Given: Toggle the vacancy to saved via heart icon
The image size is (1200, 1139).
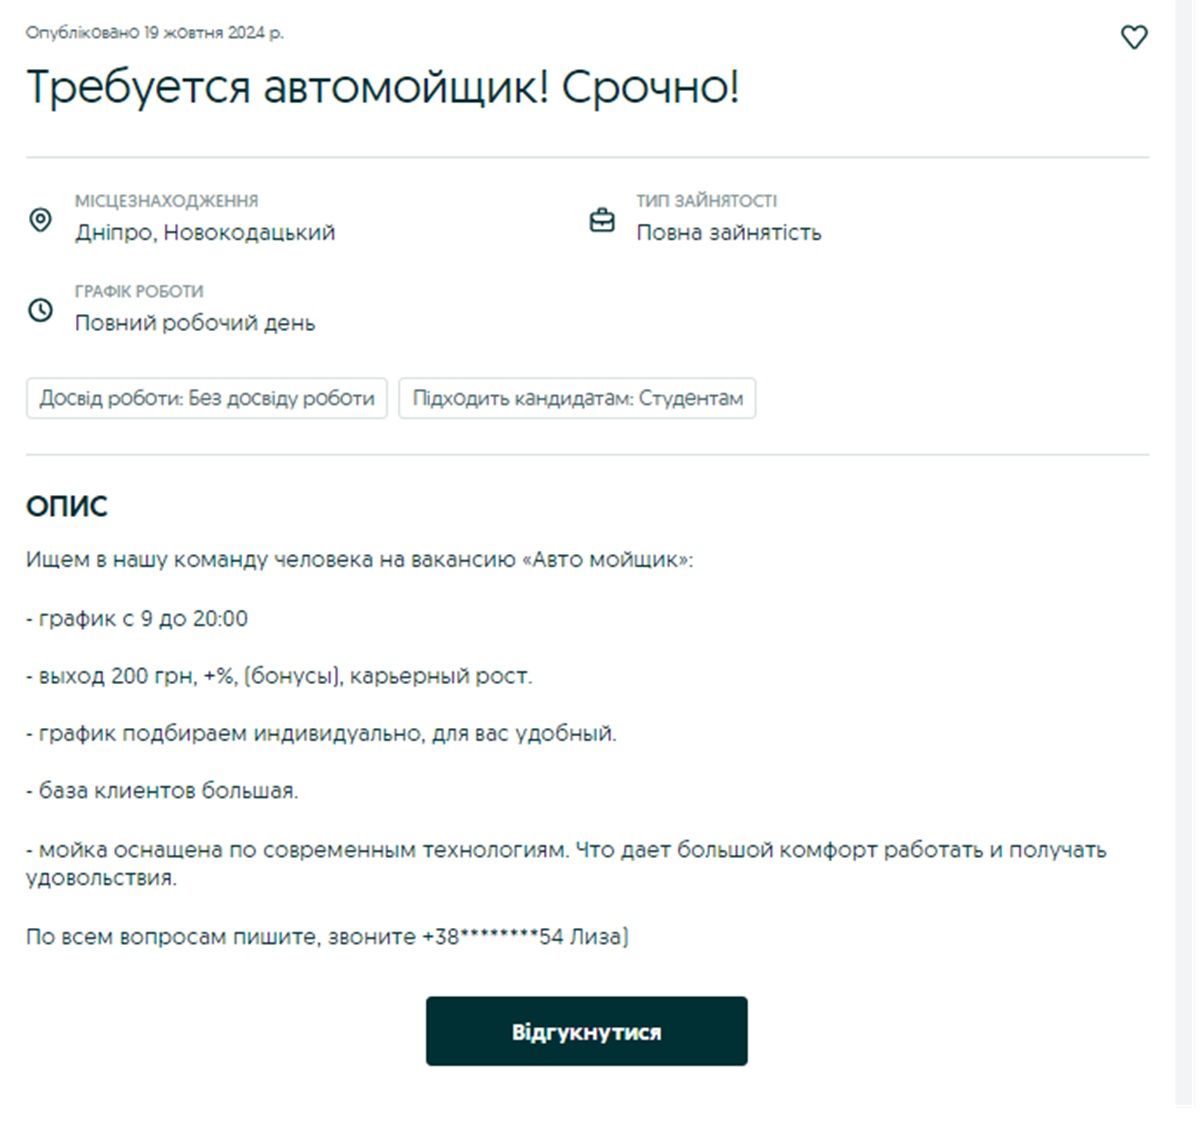Looking at the screenshot, I should 1134,37.
